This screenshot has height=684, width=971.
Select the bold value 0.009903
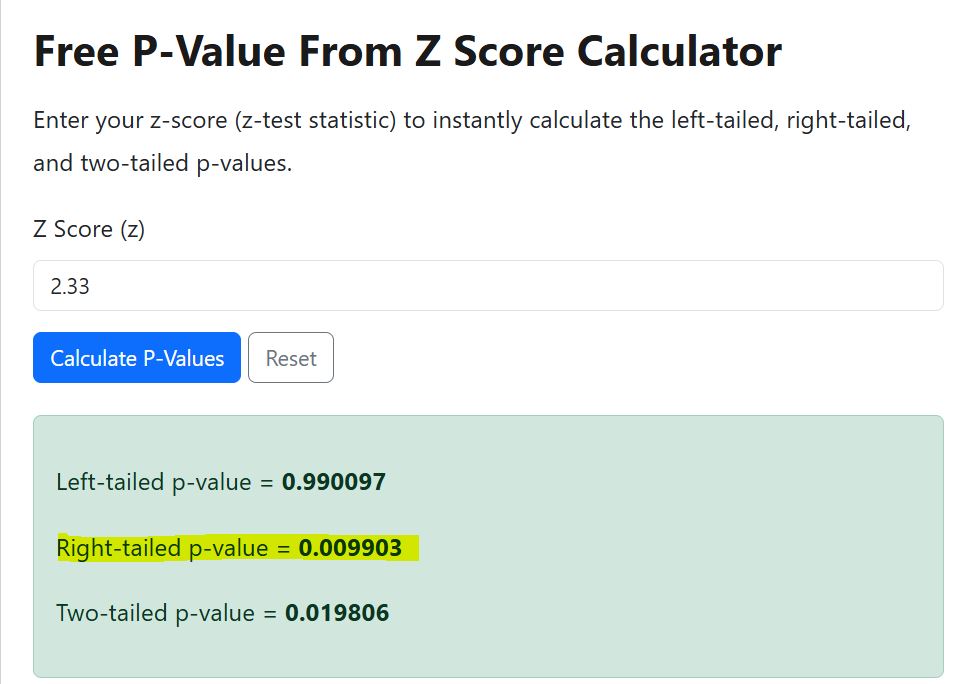[x=350, y=548]
